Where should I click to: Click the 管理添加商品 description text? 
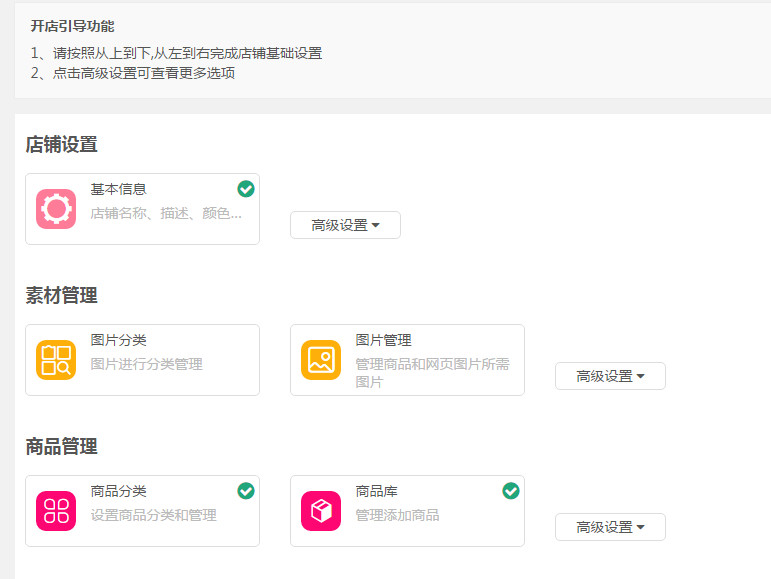[x=397, y=515]
